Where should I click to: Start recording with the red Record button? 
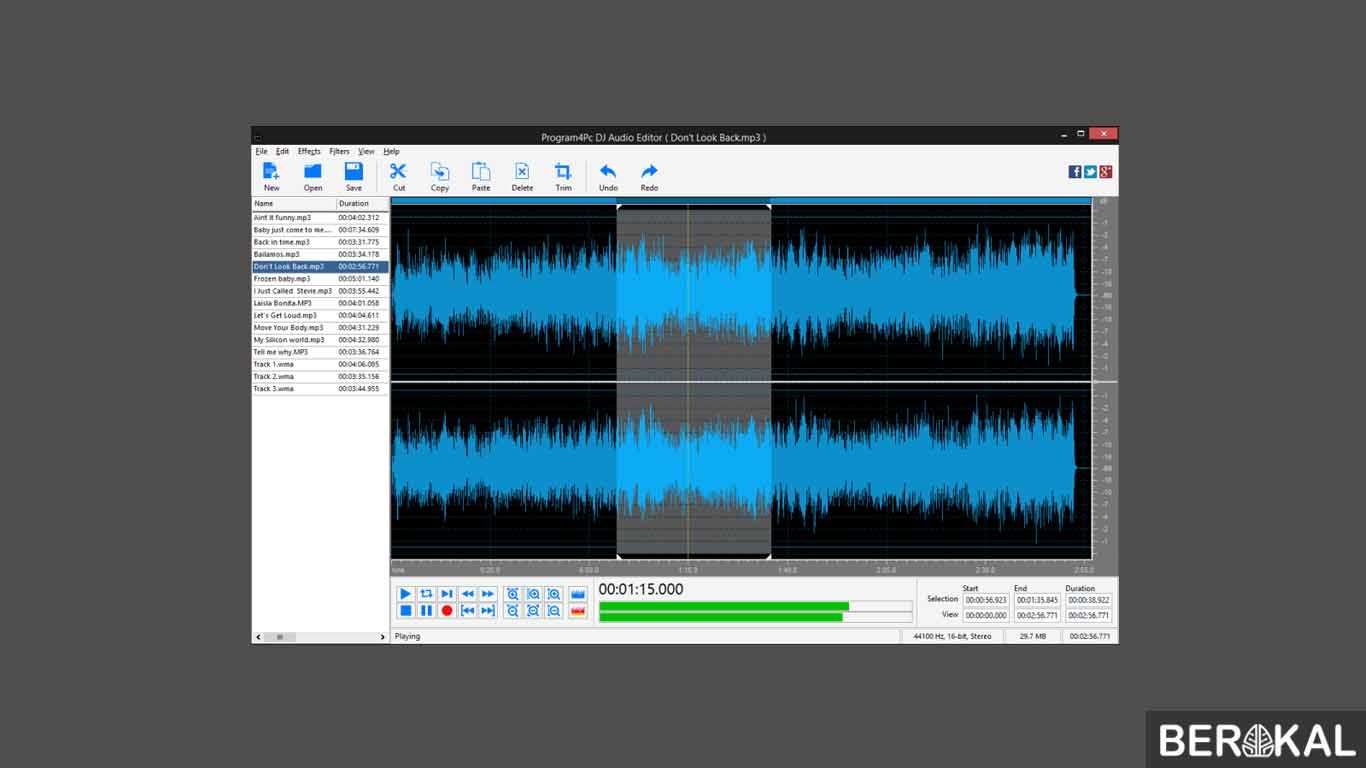pyautogui.click(x=447, y=609)
